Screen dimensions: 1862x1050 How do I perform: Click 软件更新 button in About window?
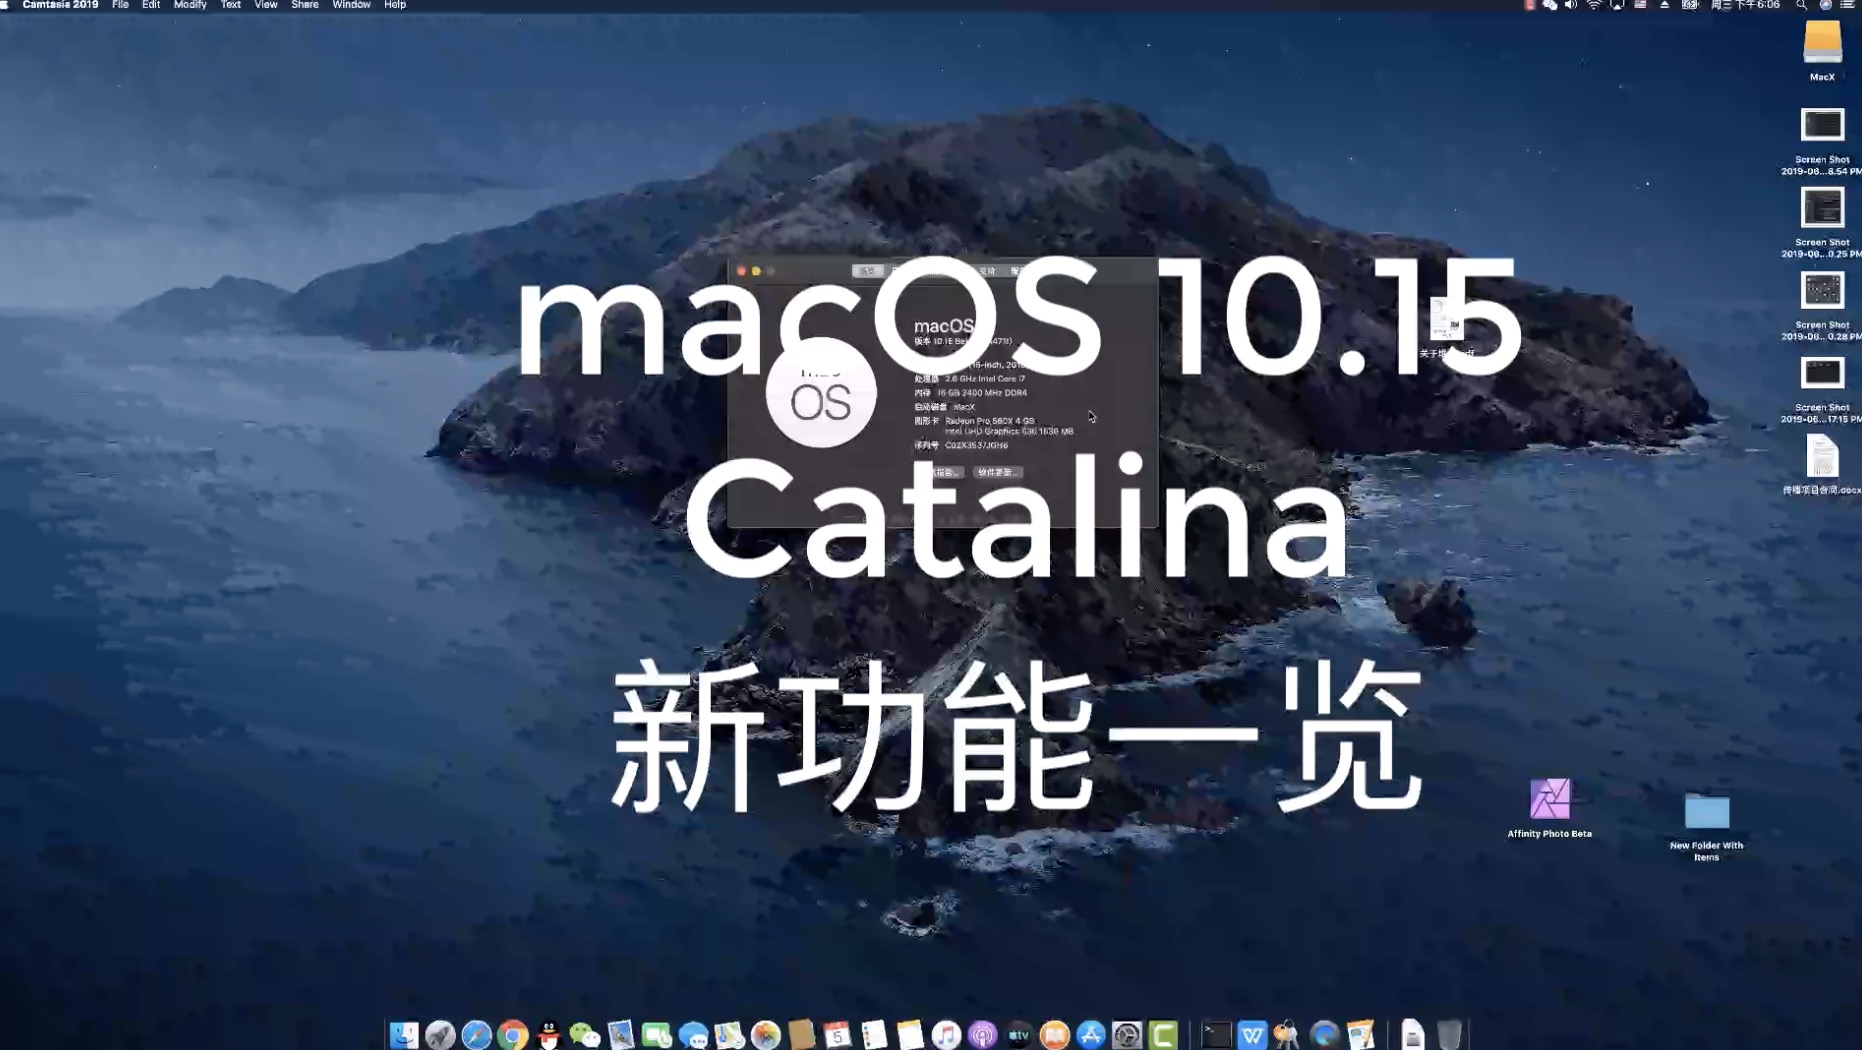coord(997,472)
